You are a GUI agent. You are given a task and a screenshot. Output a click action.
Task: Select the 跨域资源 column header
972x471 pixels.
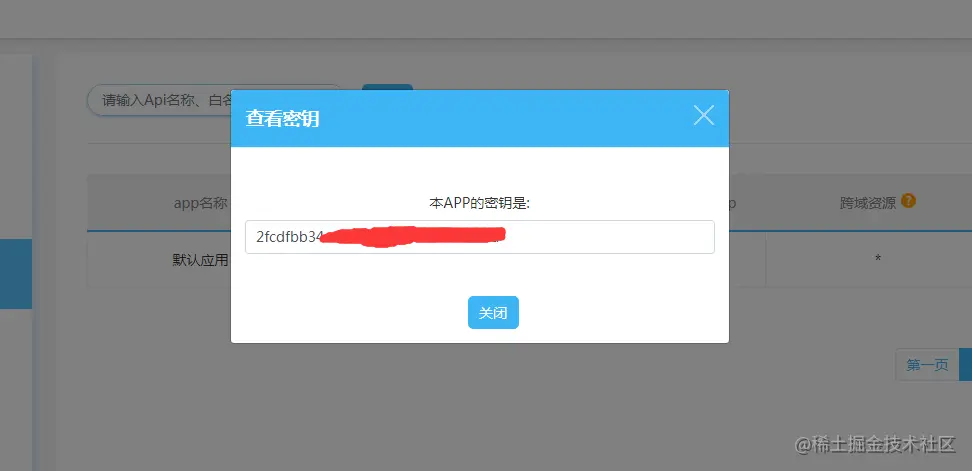click(868, 203)
